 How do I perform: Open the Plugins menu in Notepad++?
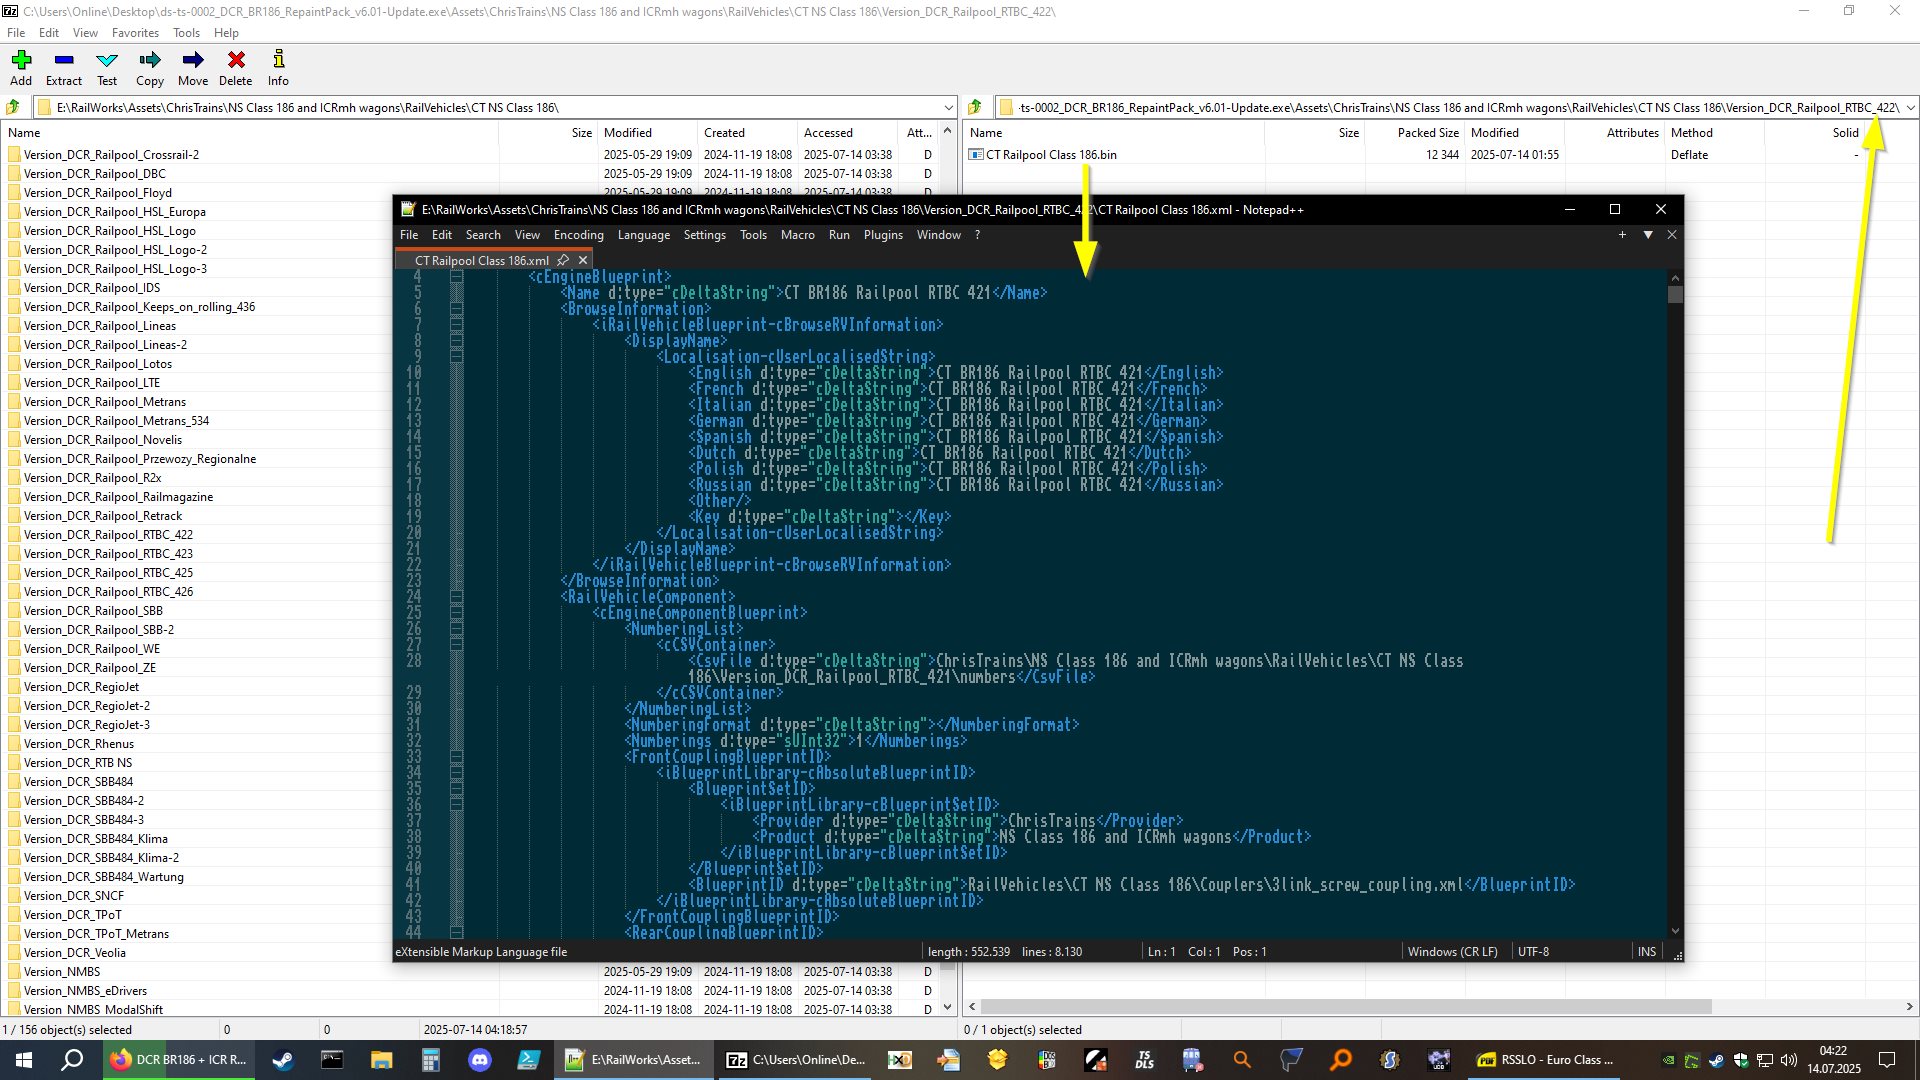(883, 235)
